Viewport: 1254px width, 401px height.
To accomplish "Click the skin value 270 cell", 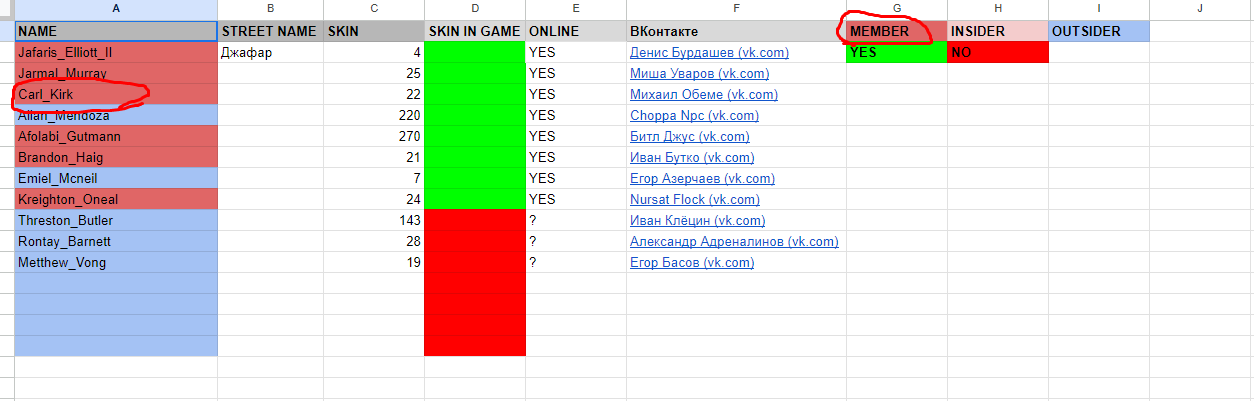I will click(x=374, y=137).
